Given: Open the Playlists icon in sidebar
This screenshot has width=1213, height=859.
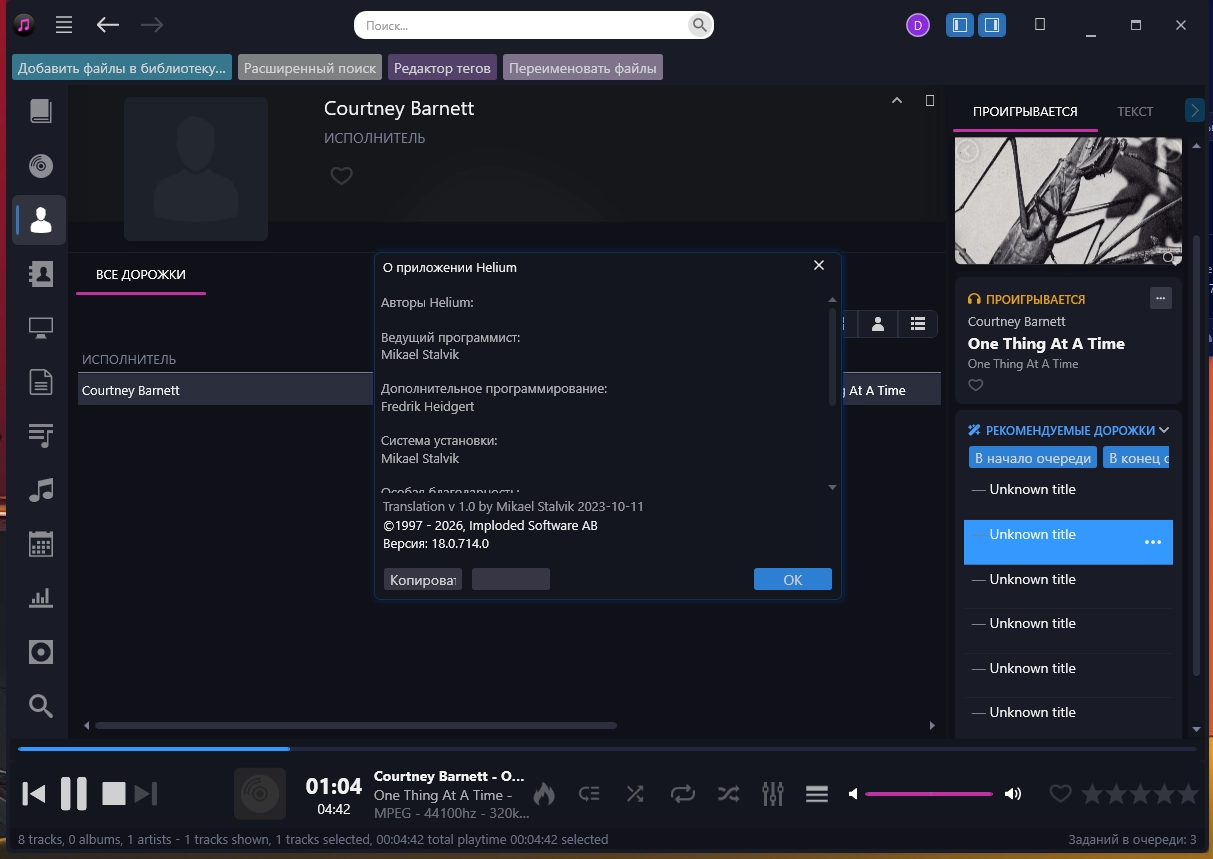Looking at the screenshot, I should click(x=41, y=436).
